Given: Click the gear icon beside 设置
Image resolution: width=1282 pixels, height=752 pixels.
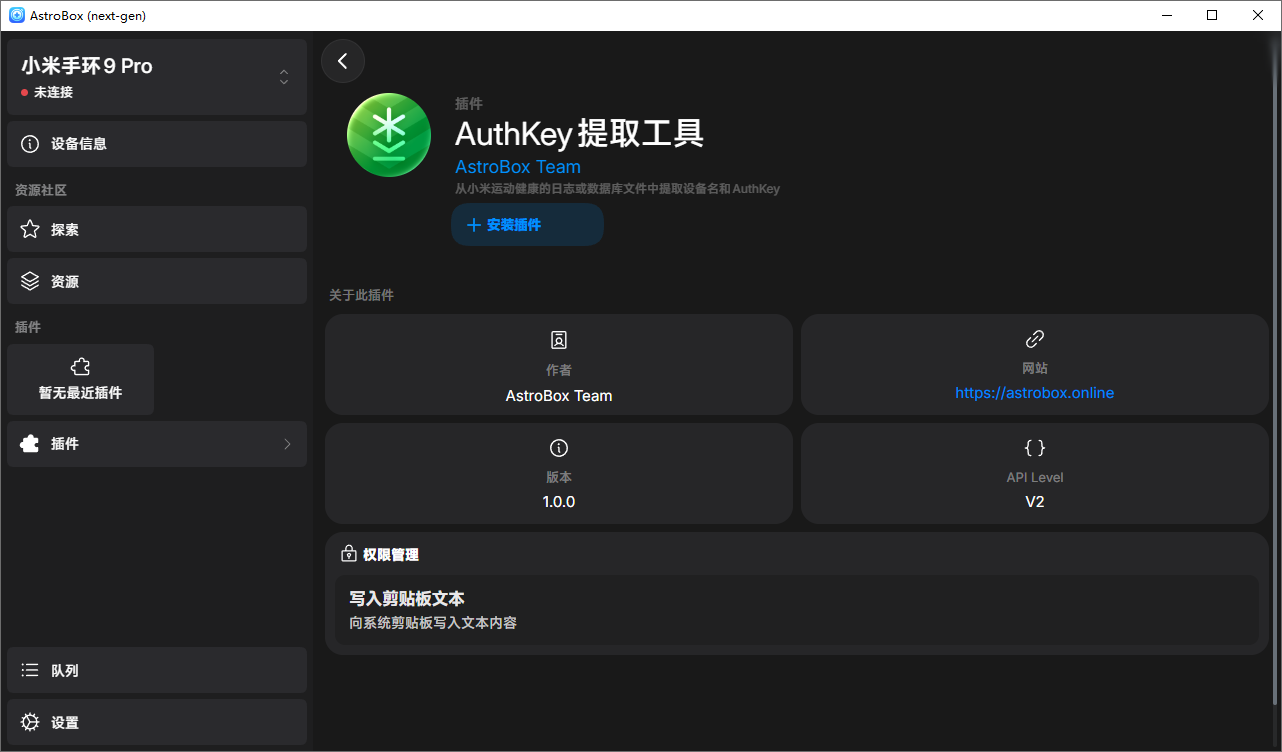Looking at the screenshot, I should click(30, 722).
